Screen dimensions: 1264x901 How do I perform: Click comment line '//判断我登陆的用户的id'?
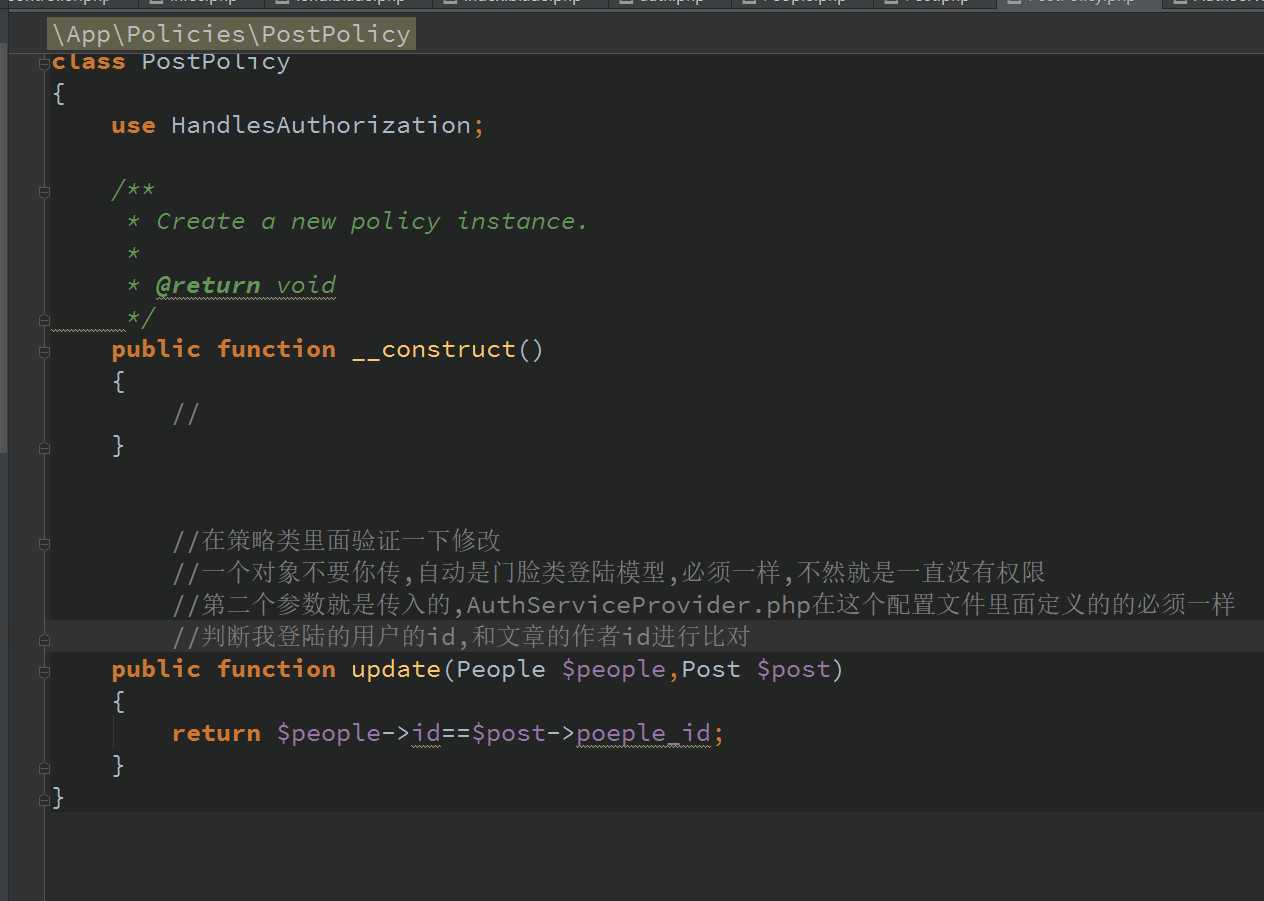[x=461, y=637]
